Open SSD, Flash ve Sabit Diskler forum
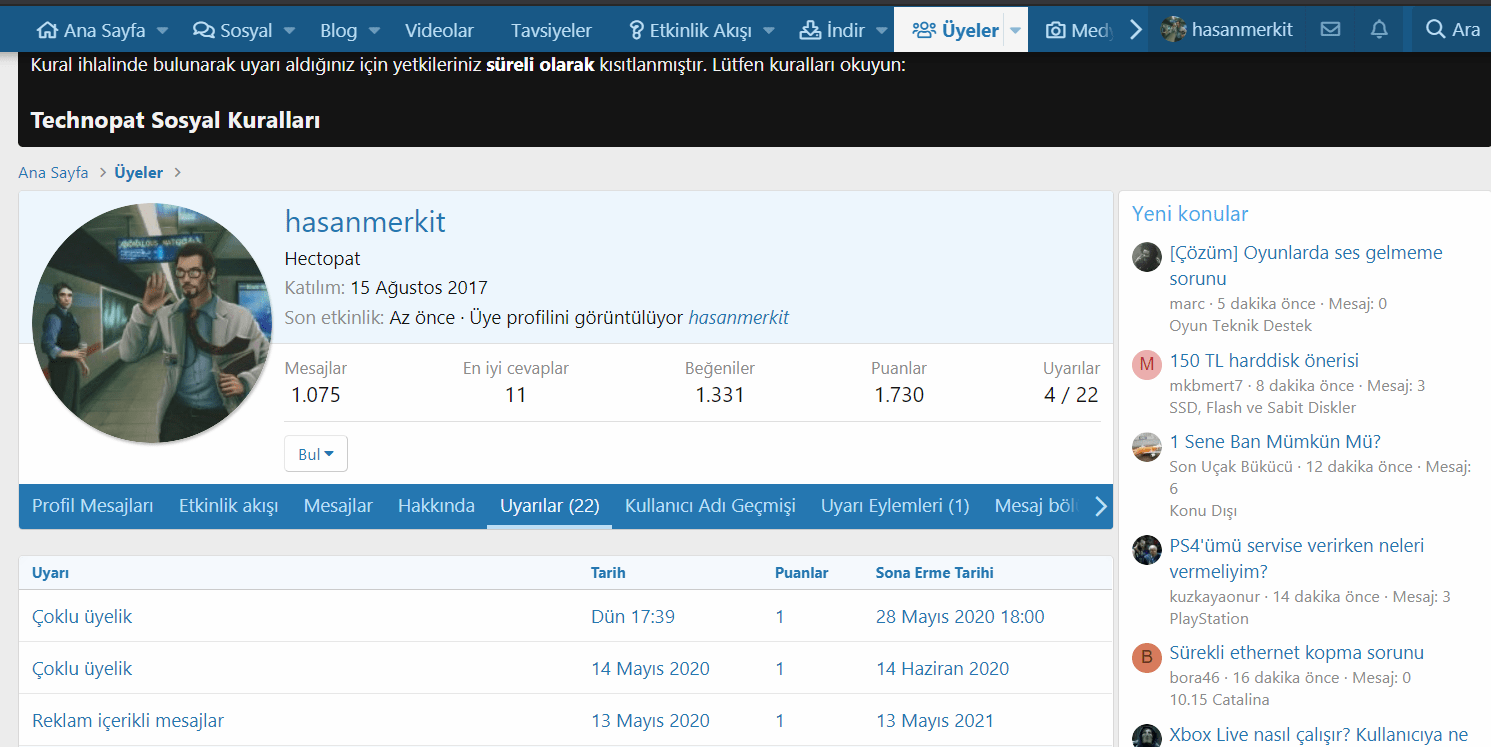 1262,408
